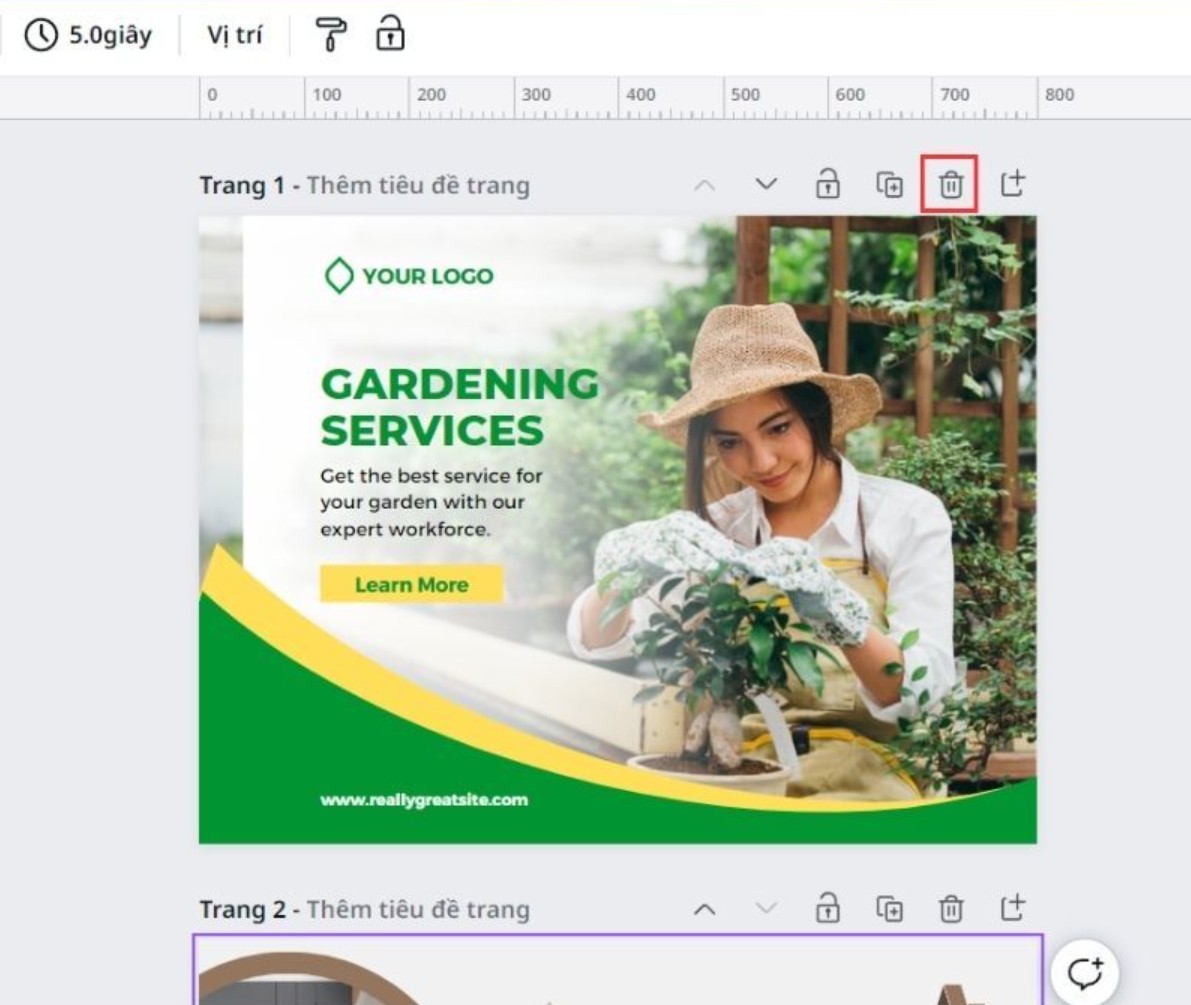Click the copy style paint roller icon

329,35
